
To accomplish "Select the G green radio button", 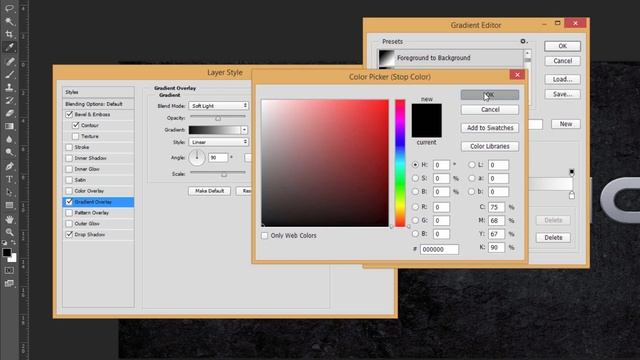I will pyautogui.click(x=415, y=220).
